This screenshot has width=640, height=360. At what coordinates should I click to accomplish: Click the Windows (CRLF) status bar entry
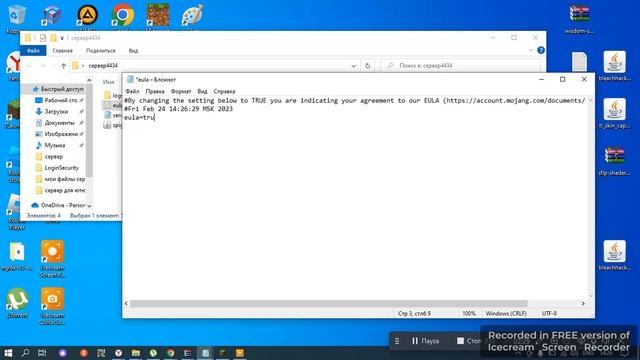506,313
